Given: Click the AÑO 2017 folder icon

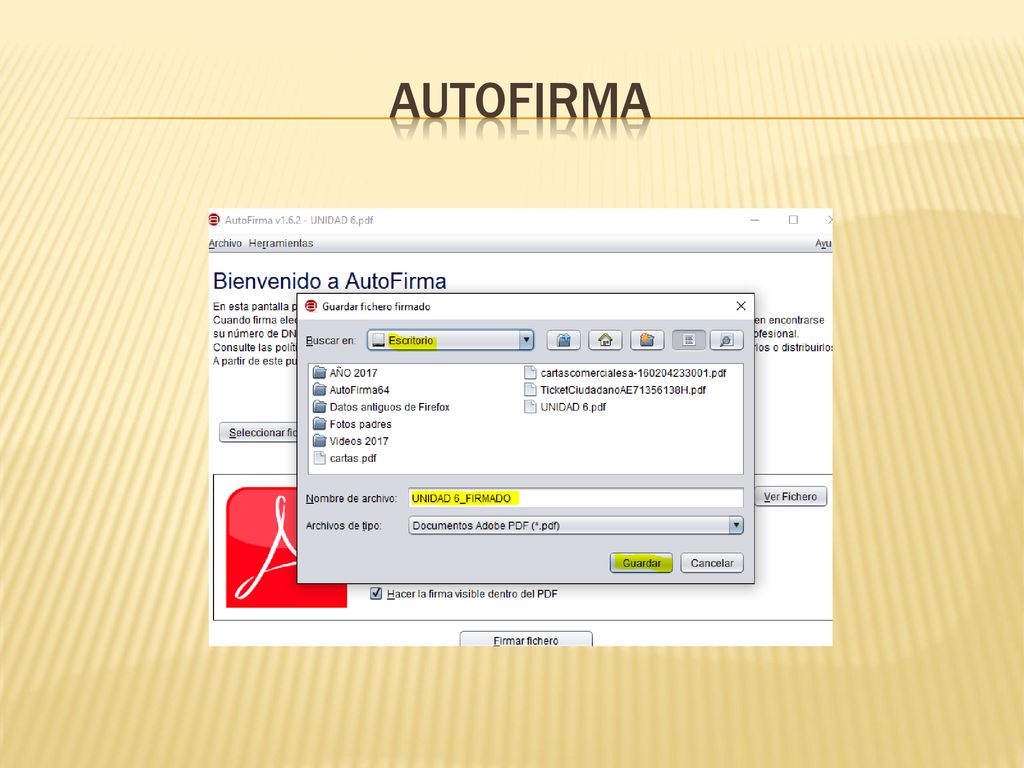Looking at the screenshot, I should click(x=319, y=372).
